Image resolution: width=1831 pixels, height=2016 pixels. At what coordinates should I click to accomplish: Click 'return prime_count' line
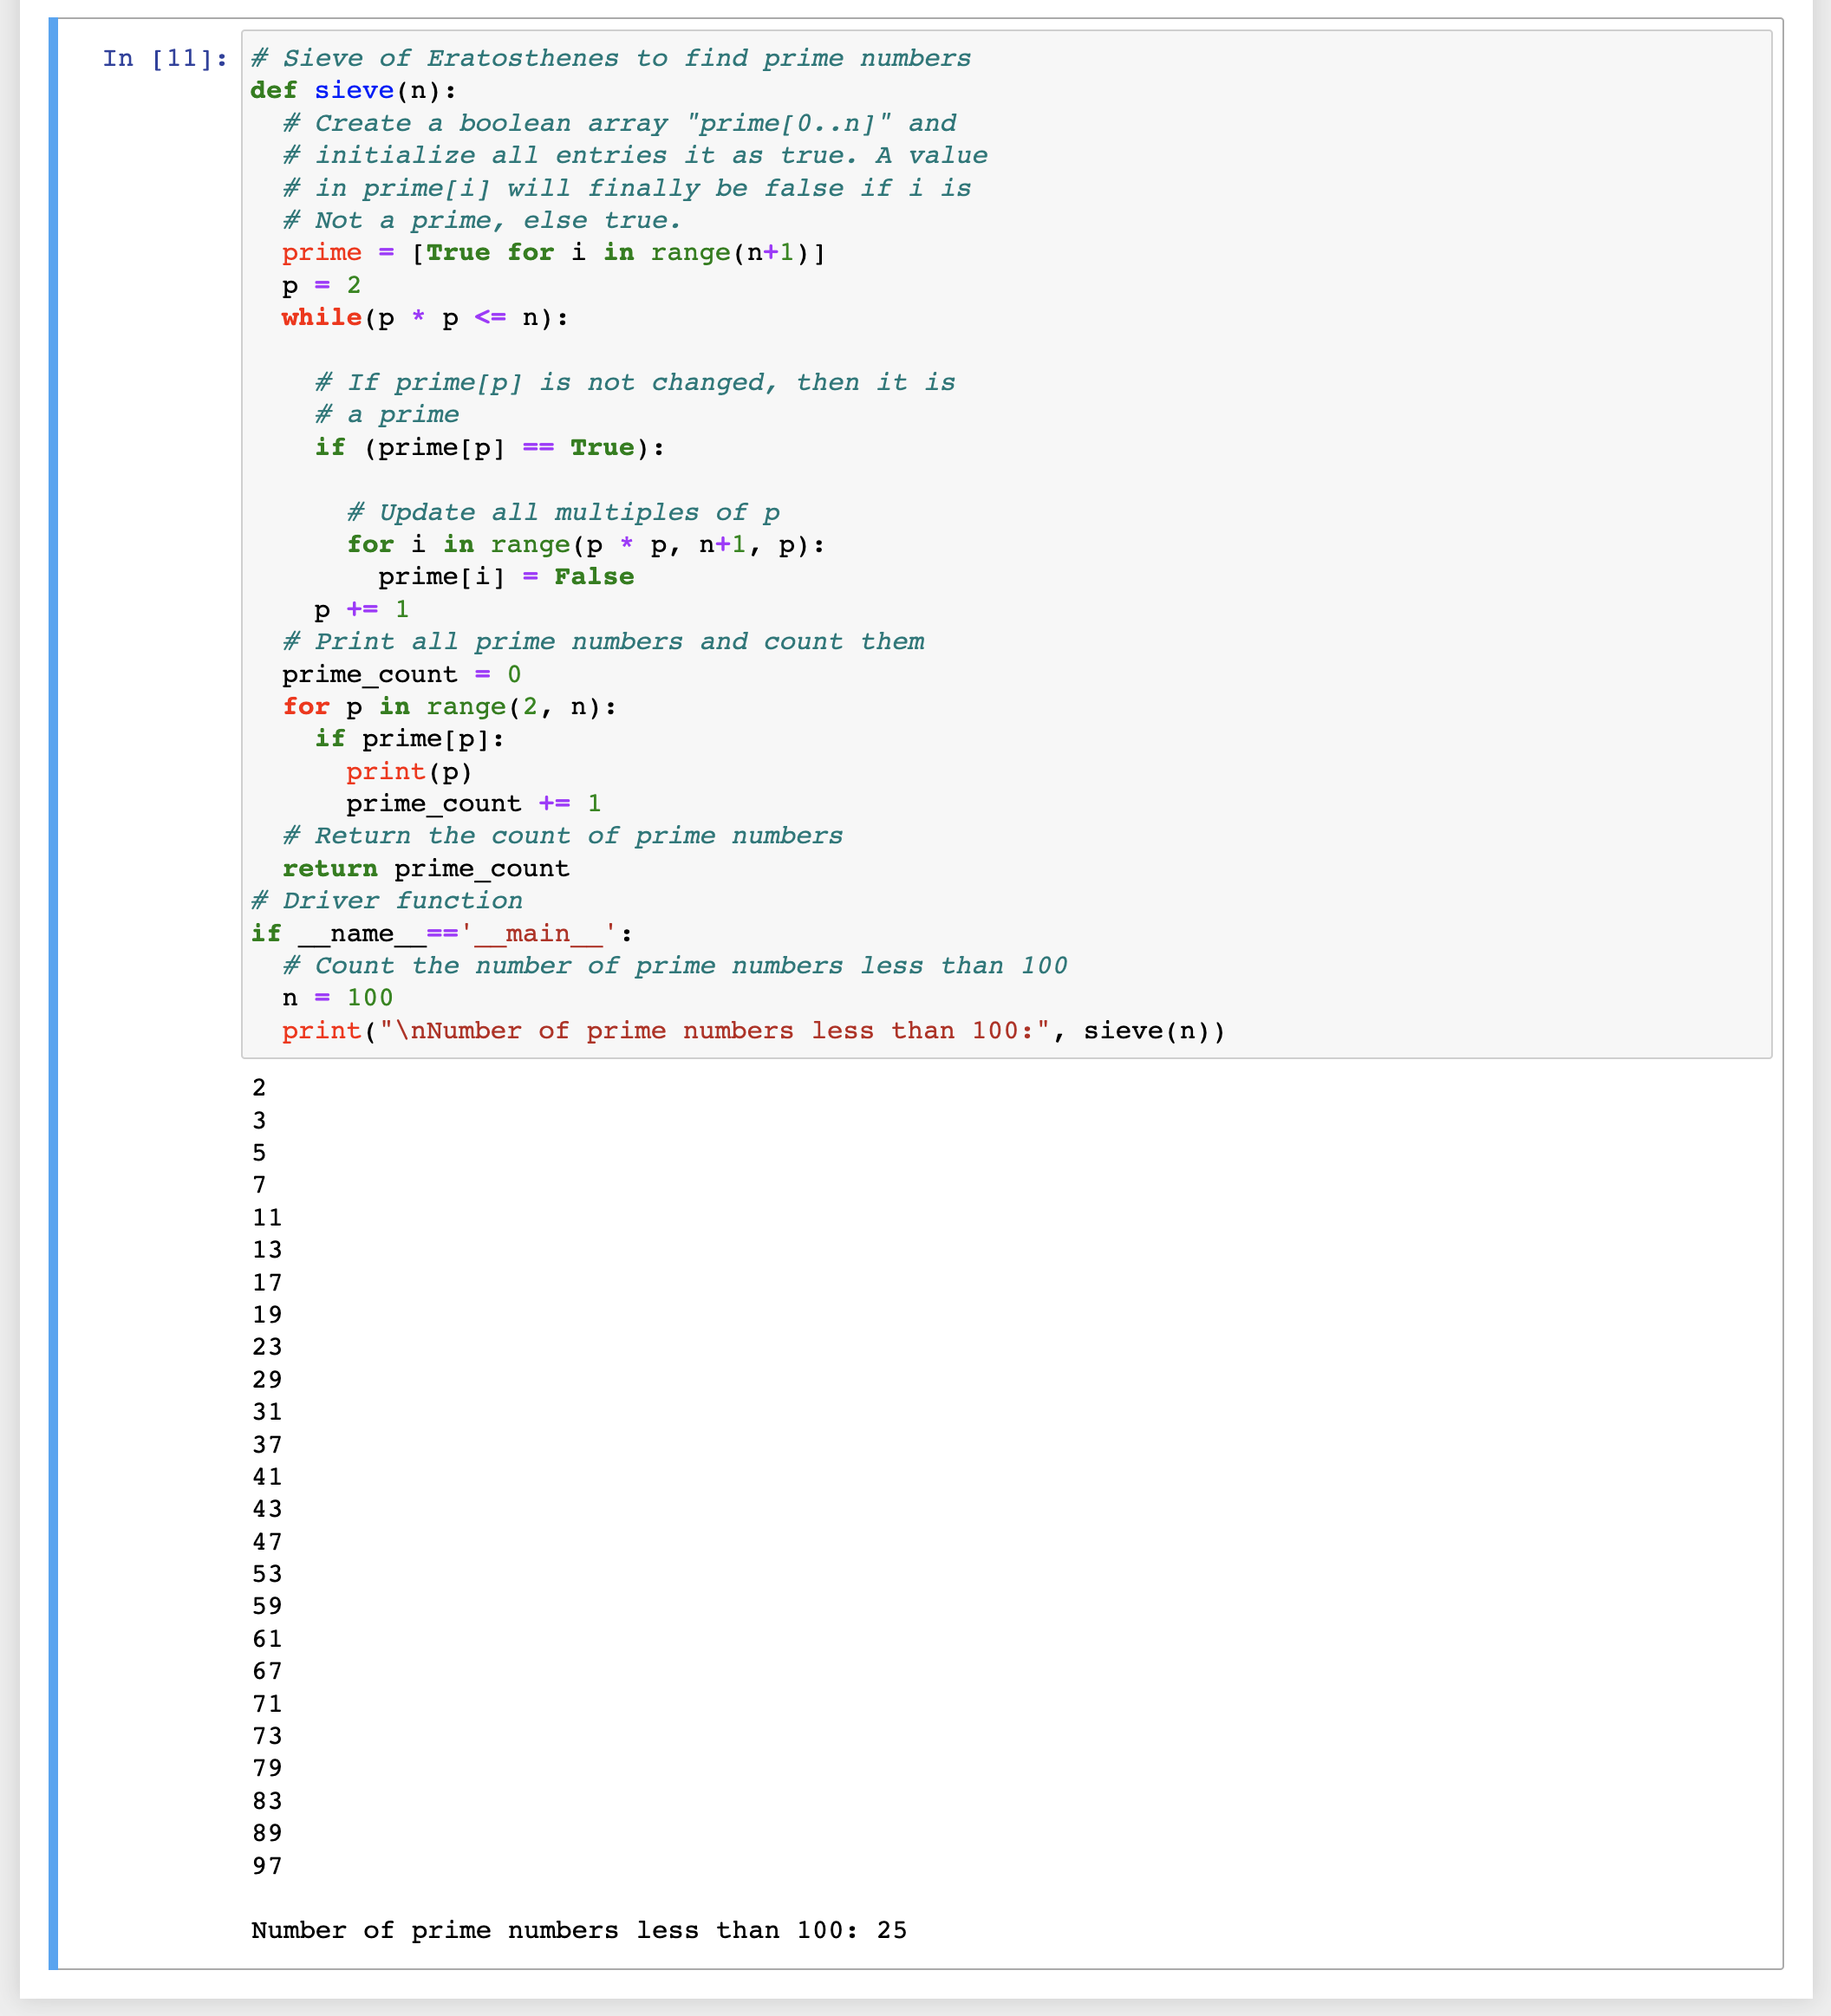425,869
